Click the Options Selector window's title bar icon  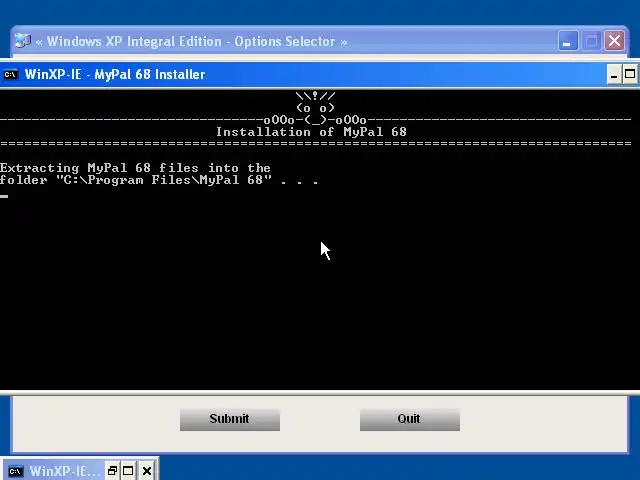(x=23, y=41)
